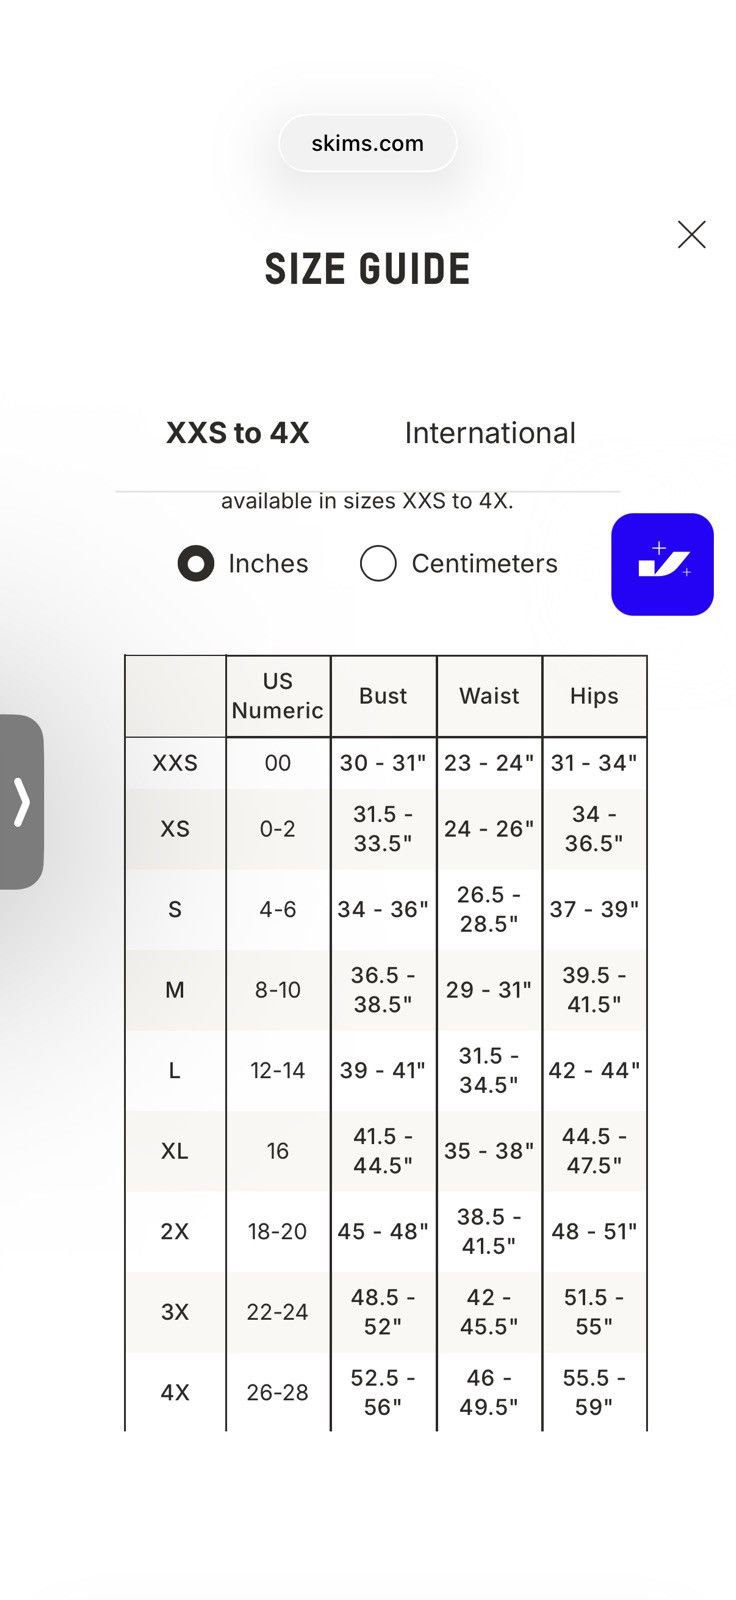The image size is (736, 1600).
Task: Select the Centimeters radio button
Action: [378, 564]
